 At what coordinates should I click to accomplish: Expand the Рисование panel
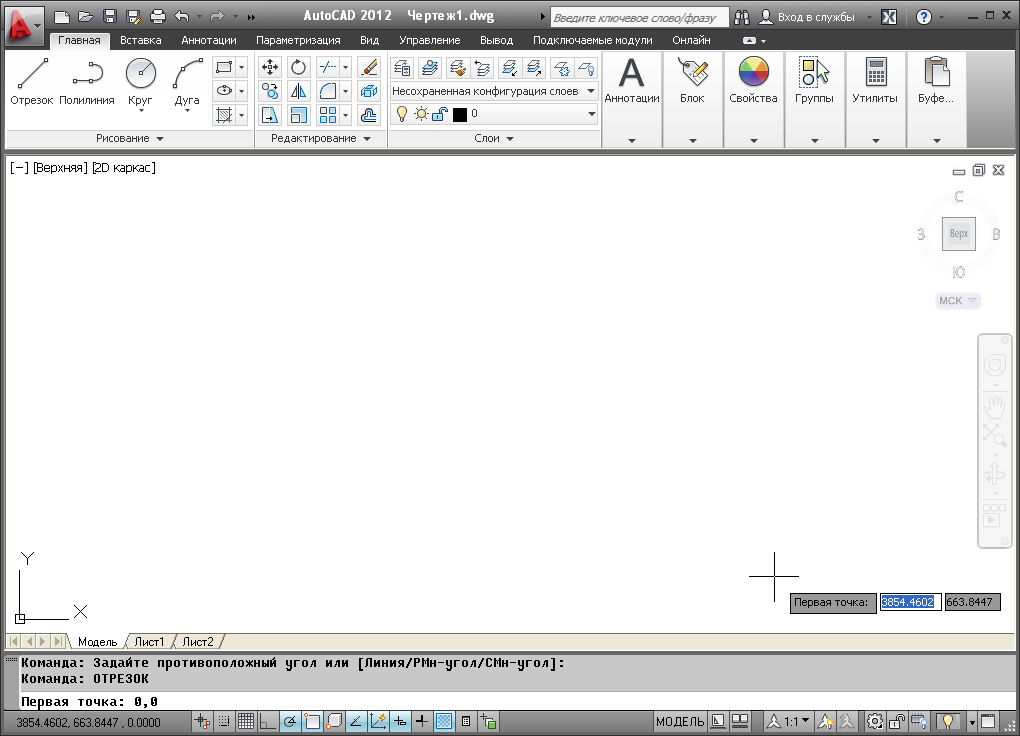(129, 138)
